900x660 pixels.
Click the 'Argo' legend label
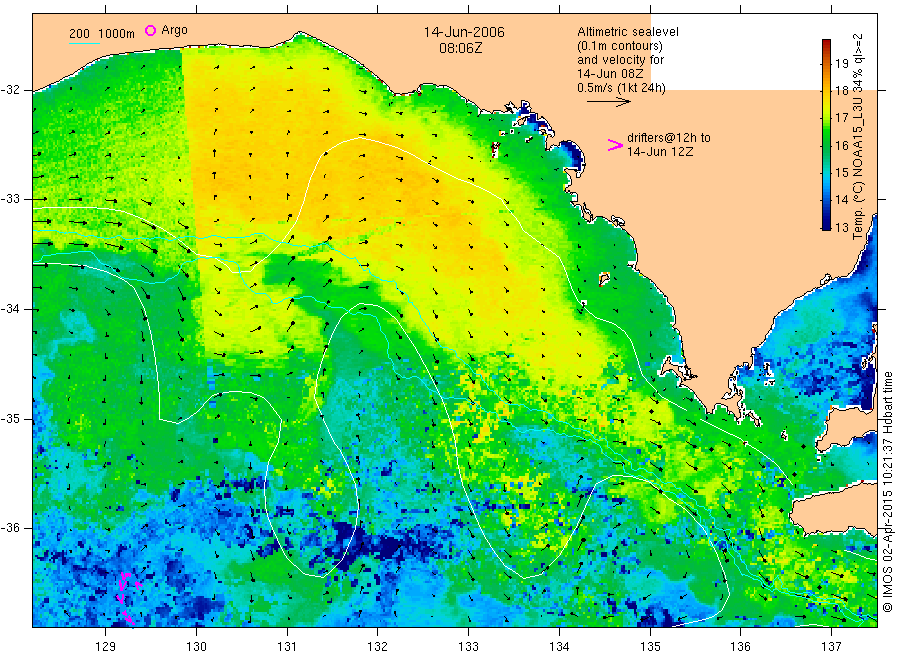pos(174,30)
